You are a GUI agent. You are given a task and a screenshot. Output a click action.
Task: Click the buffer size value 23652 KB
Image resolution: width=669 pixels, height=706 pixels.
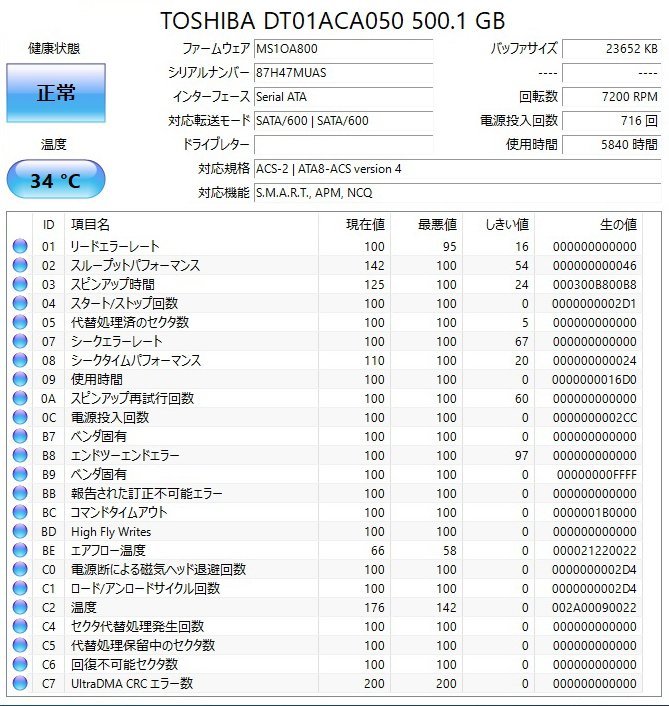611,49
